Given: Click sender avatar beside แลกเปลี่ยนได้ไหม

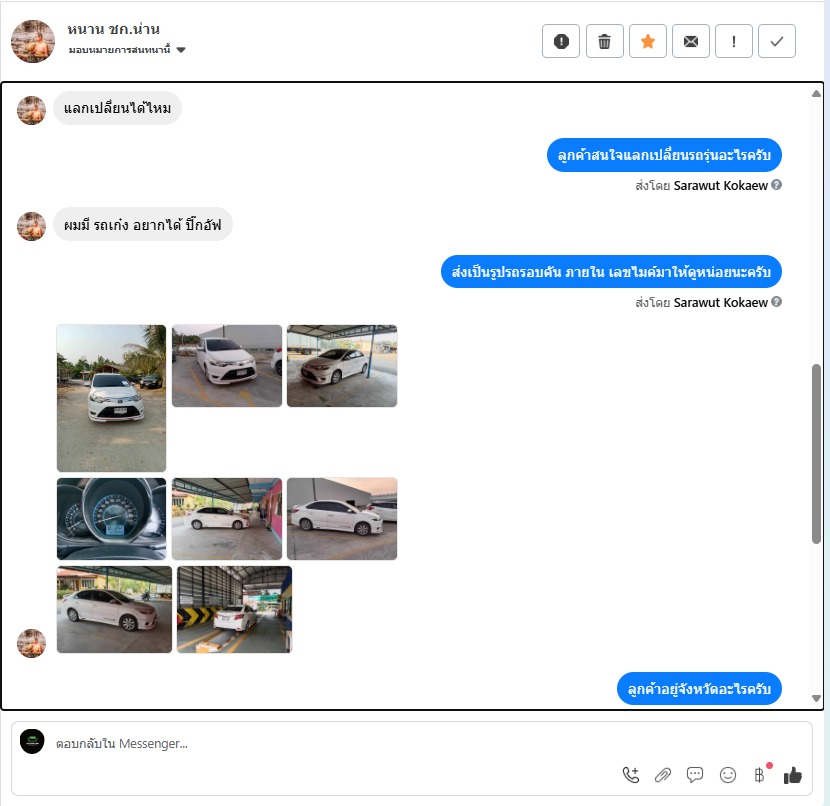Looking at the screenshot, I should [x=31, y=110].
